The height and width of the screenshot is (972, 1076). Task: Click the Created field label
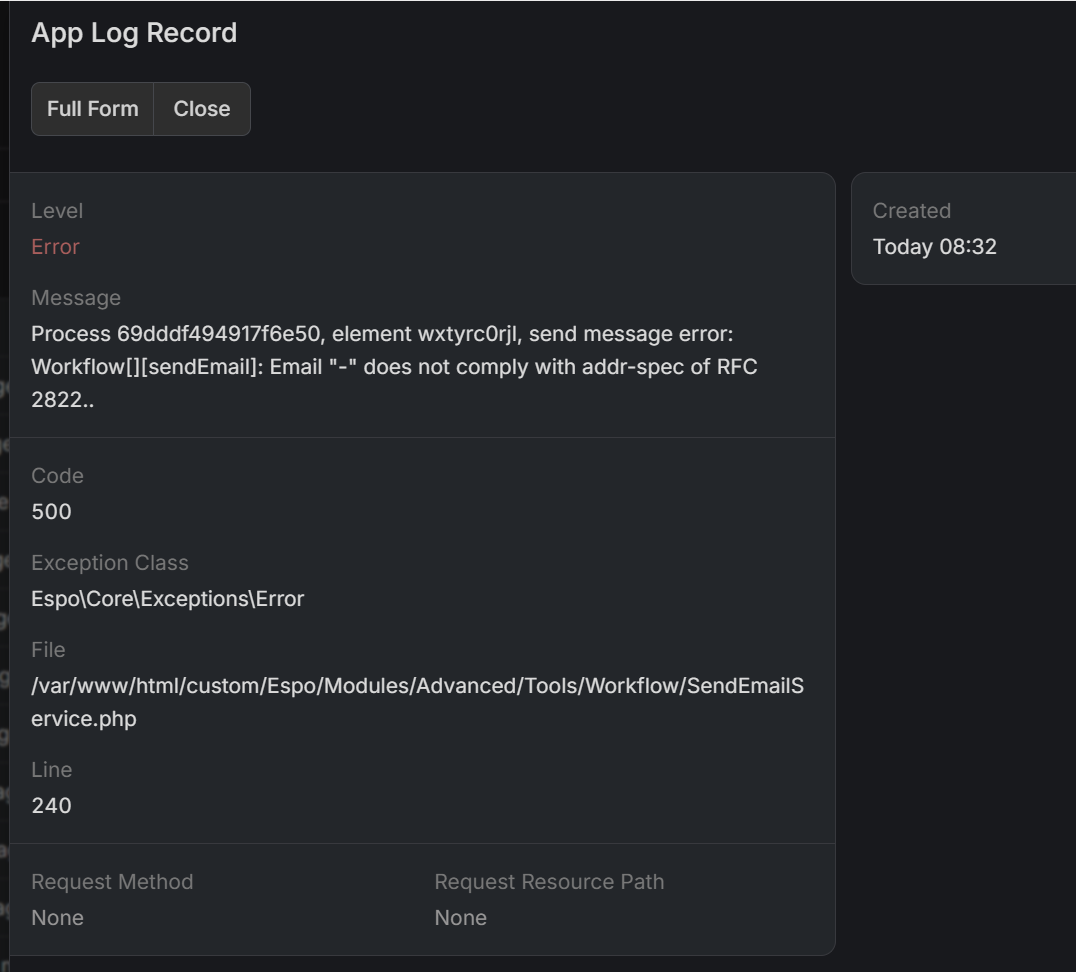[911, 211]
